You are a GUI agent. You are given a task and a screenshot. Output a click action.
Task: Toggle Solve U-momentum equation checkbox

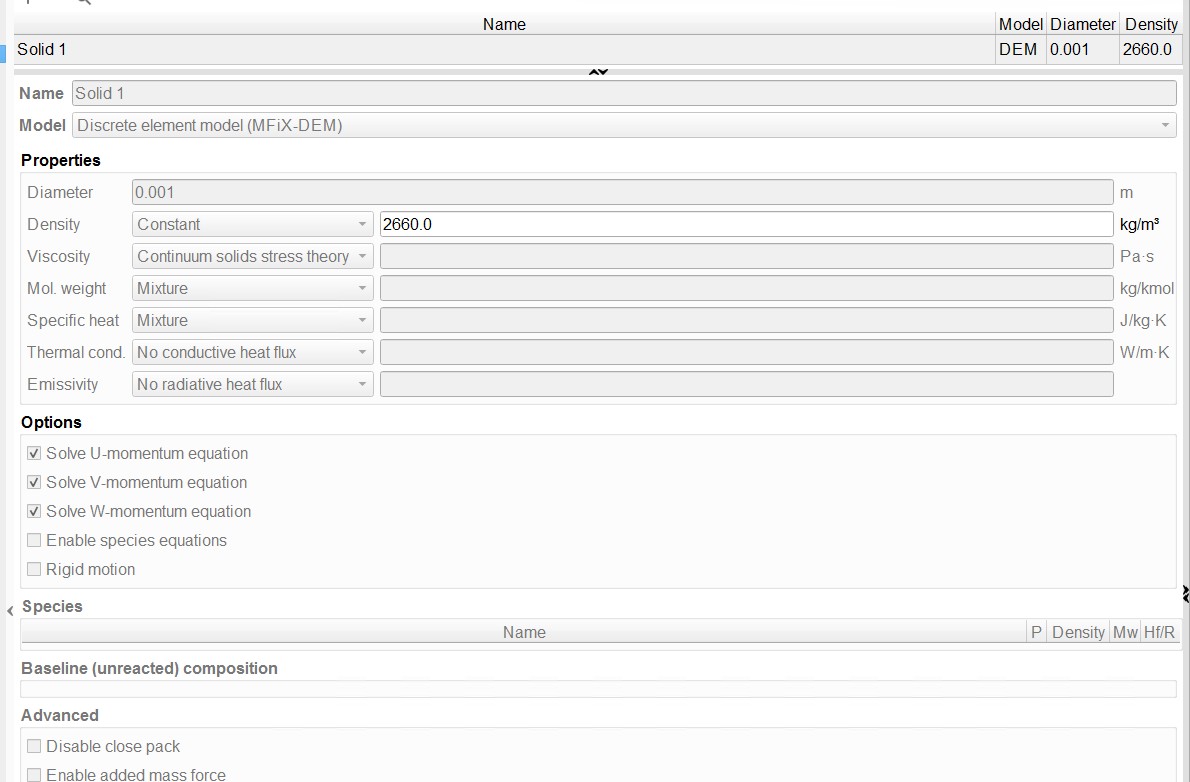(x=35, y=453)
